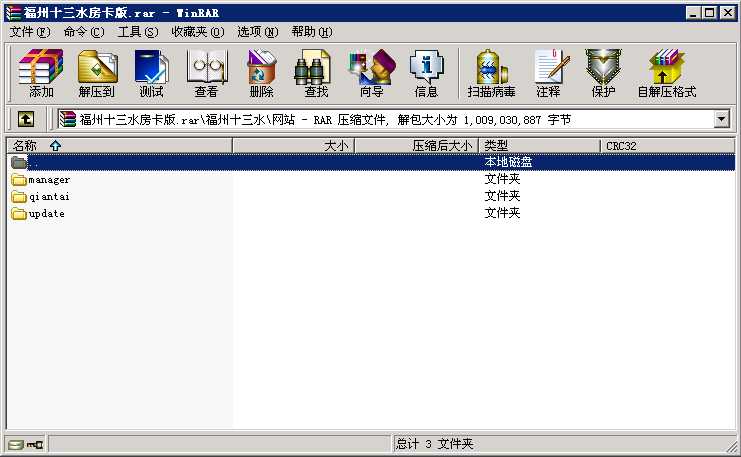The width and height of the screenshot is (741, 457).
Task: Expand the address bar path dropdown
Action: click(721, 119)
